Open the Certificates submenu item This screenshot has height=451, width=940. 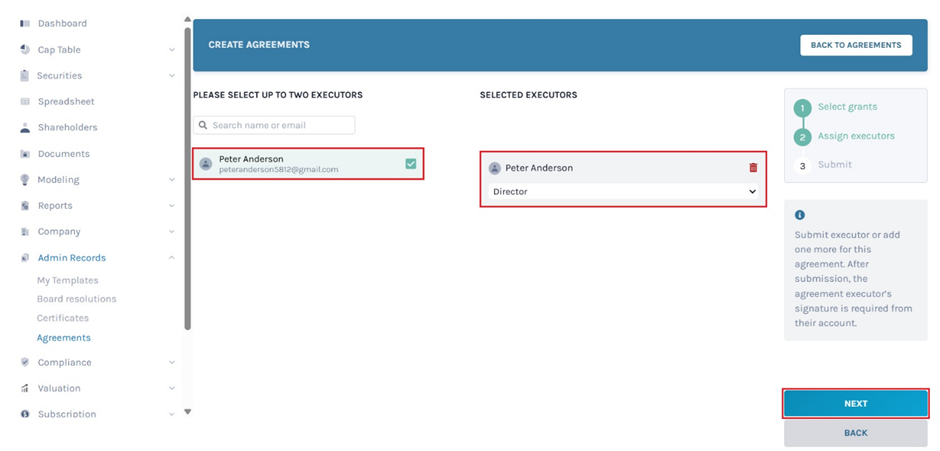(62, 318)
